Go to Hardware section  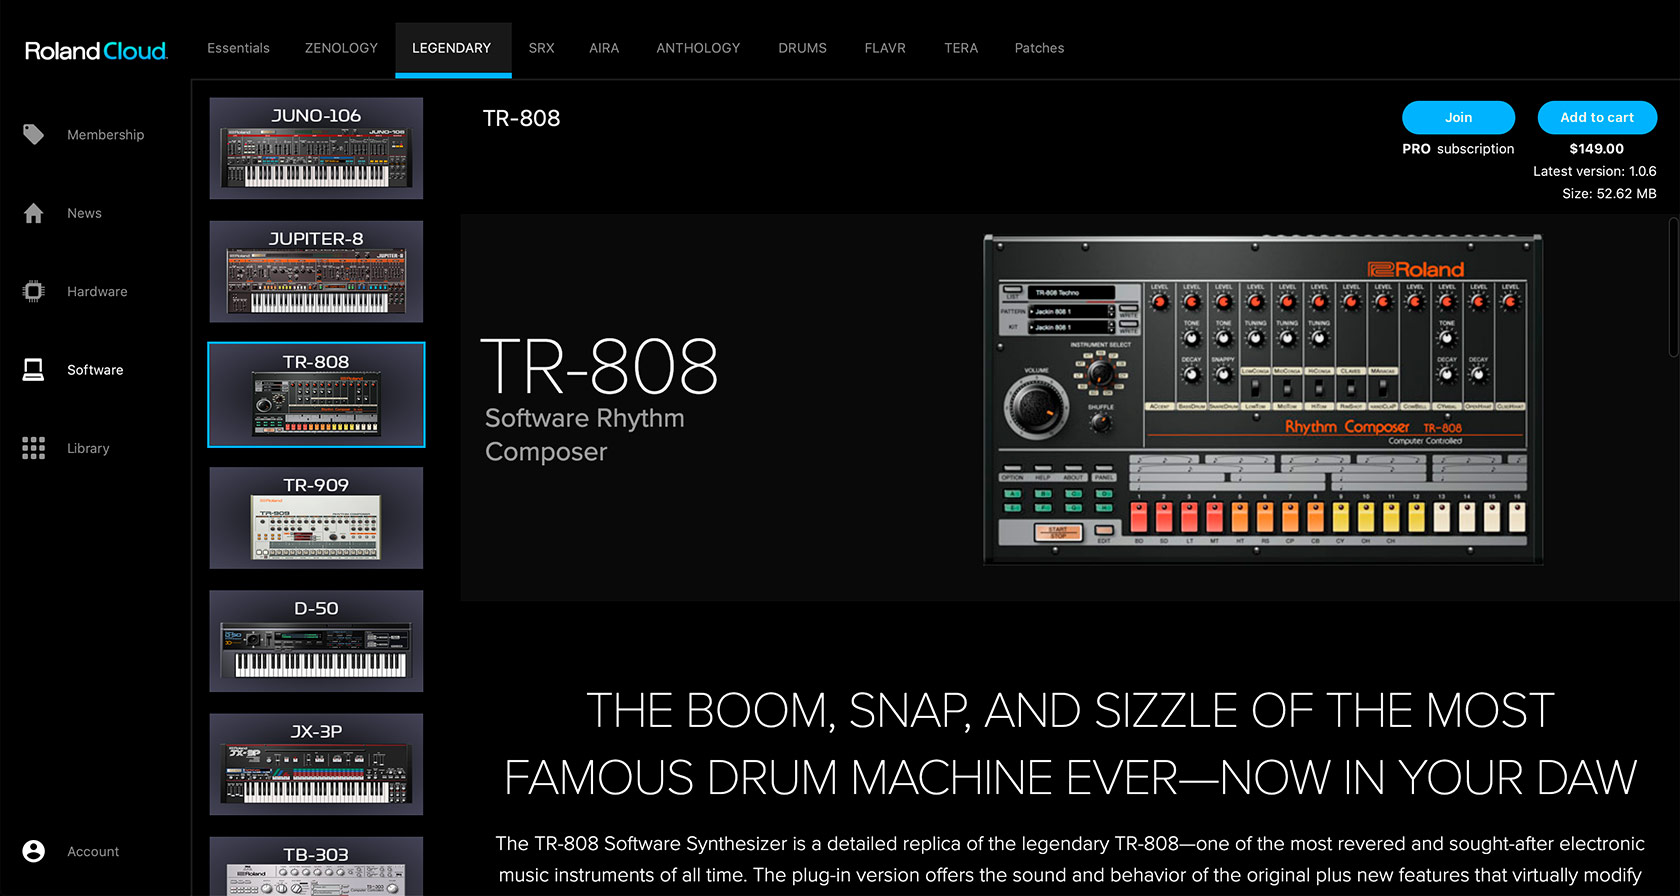pos(97,292)
